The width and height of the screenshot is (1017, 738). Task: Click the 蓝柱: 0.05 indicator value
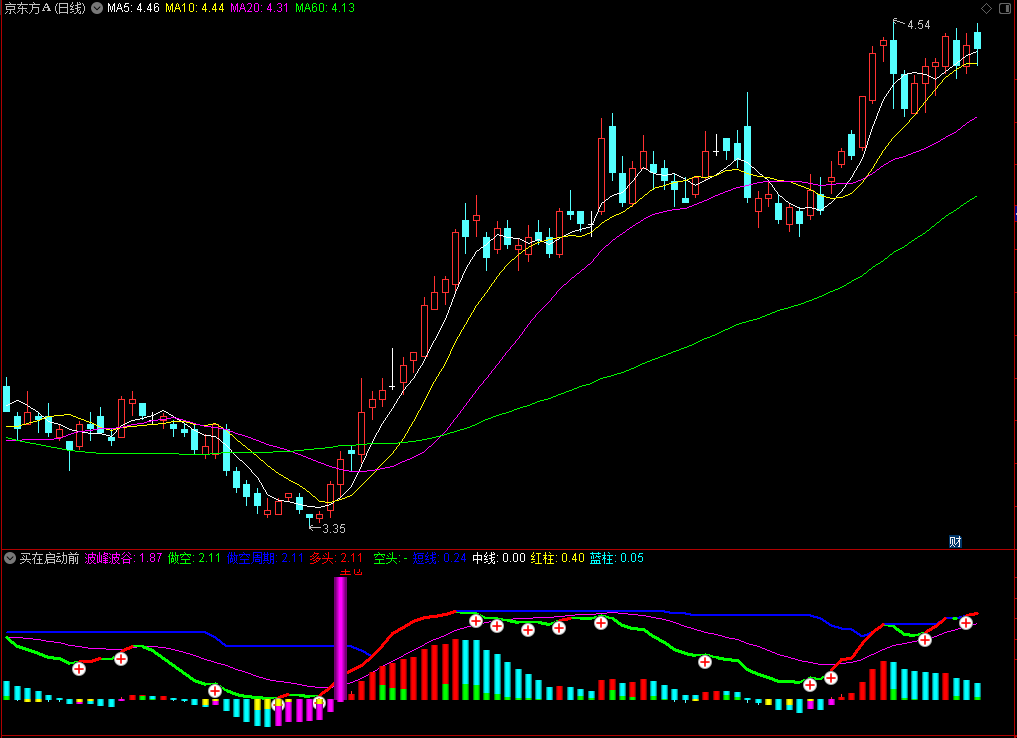coord(616,558)
